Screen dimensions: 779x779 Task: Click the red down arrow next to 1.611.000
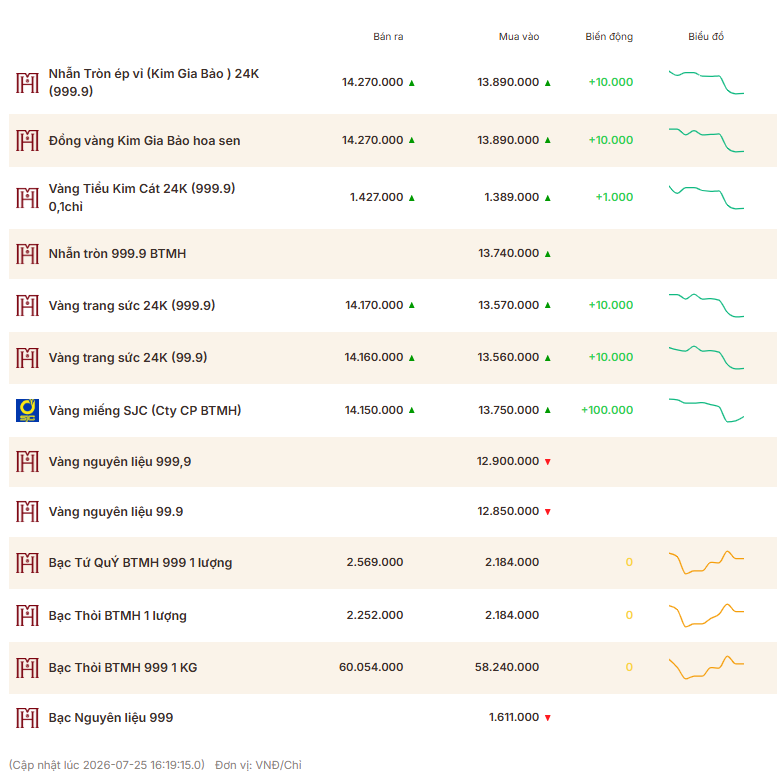pyautogui.click(x=547, y=718)
